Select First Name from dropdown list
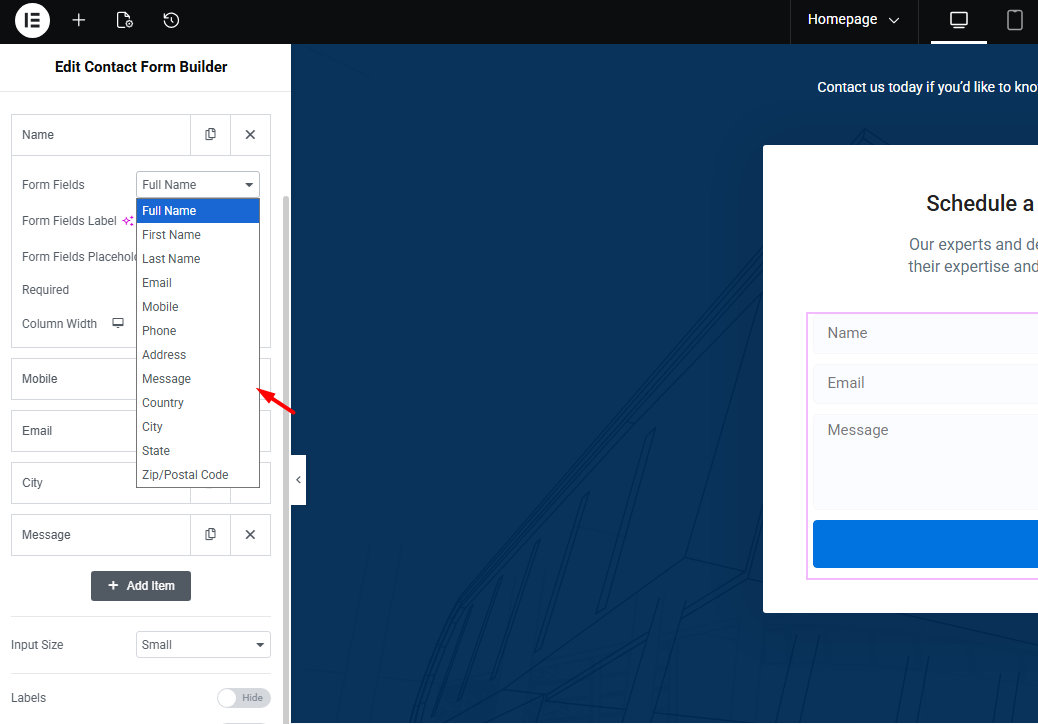 (171, 235)
